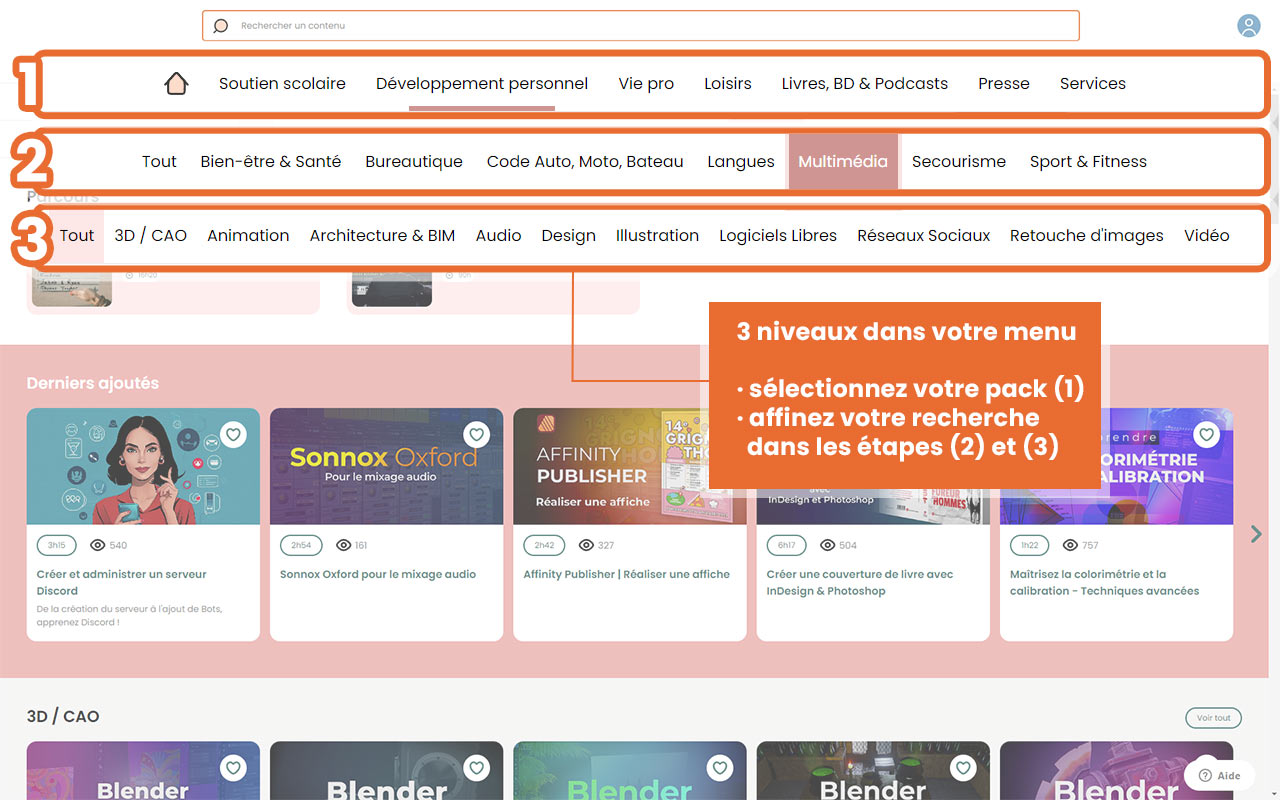The height and width of the screenshot is (800, 1280).
Task: Open the user account icon top right
Action: [x=1248, y=26]
